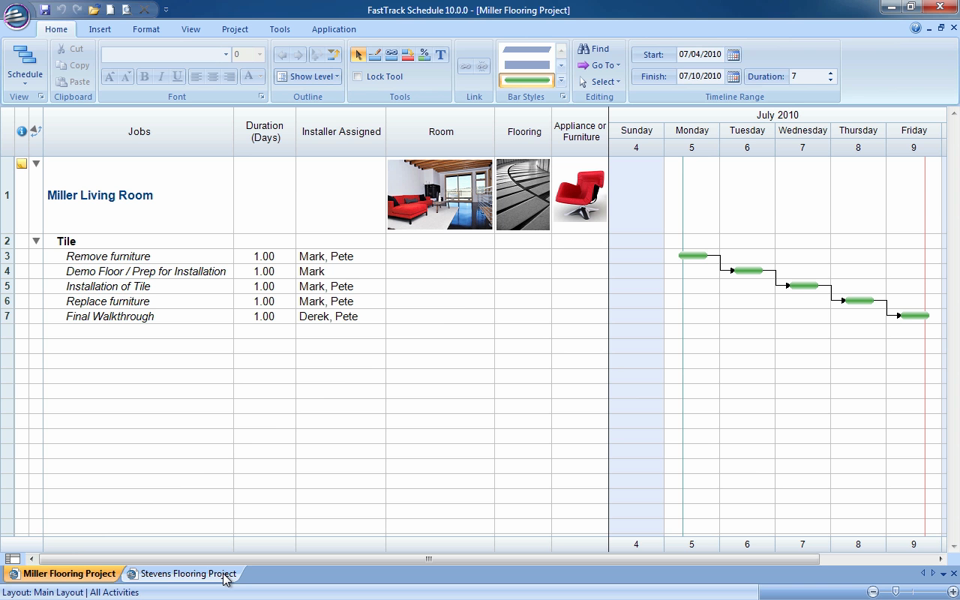Collapse the Miller Living Room outline
The image size is (960, 600).
(x=36, y=163)
